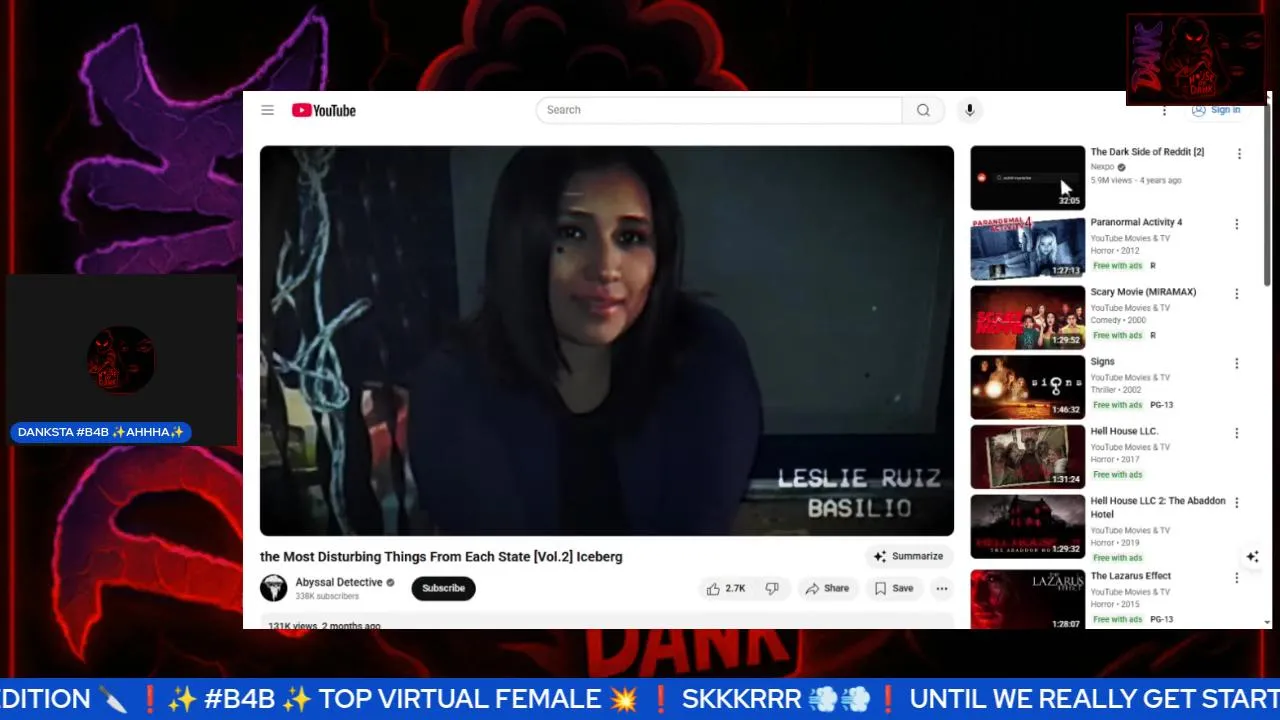Open YouTube settings three-dot menu near Sign in
The image size is (1280, 720).
1164,110
